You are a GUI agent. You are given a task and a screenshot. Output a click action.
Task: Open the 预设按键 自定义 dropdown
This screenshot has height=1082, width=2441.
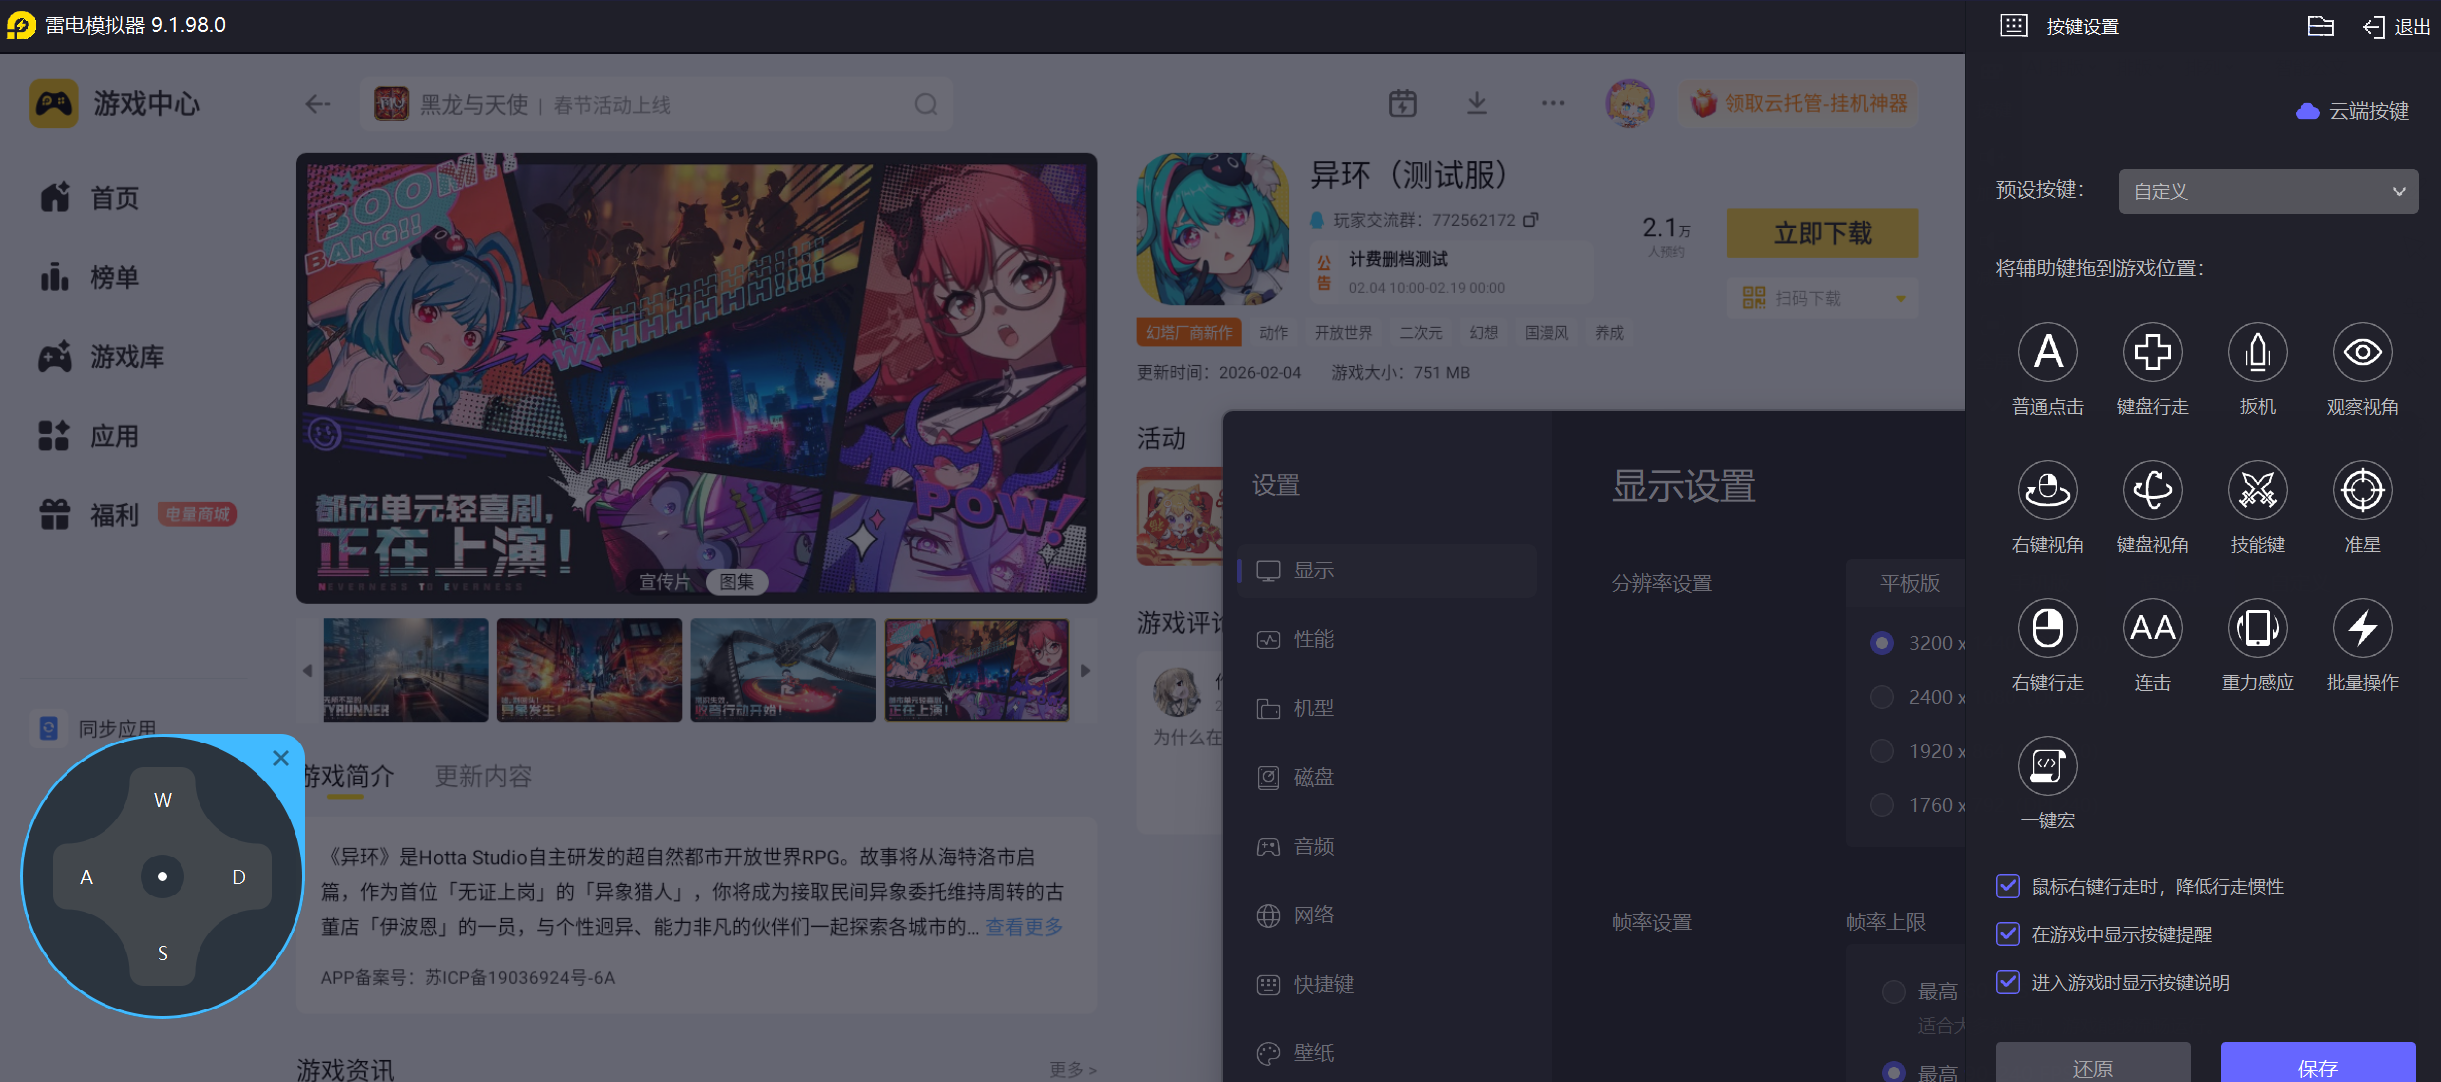(x=2267, y=191)
